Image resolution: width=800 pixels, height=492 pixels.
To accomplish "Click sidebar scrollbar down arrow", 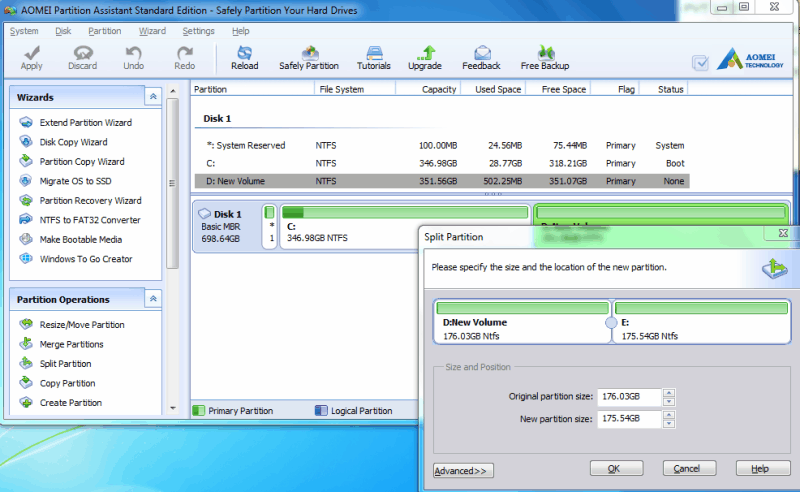I will point(172,408).
